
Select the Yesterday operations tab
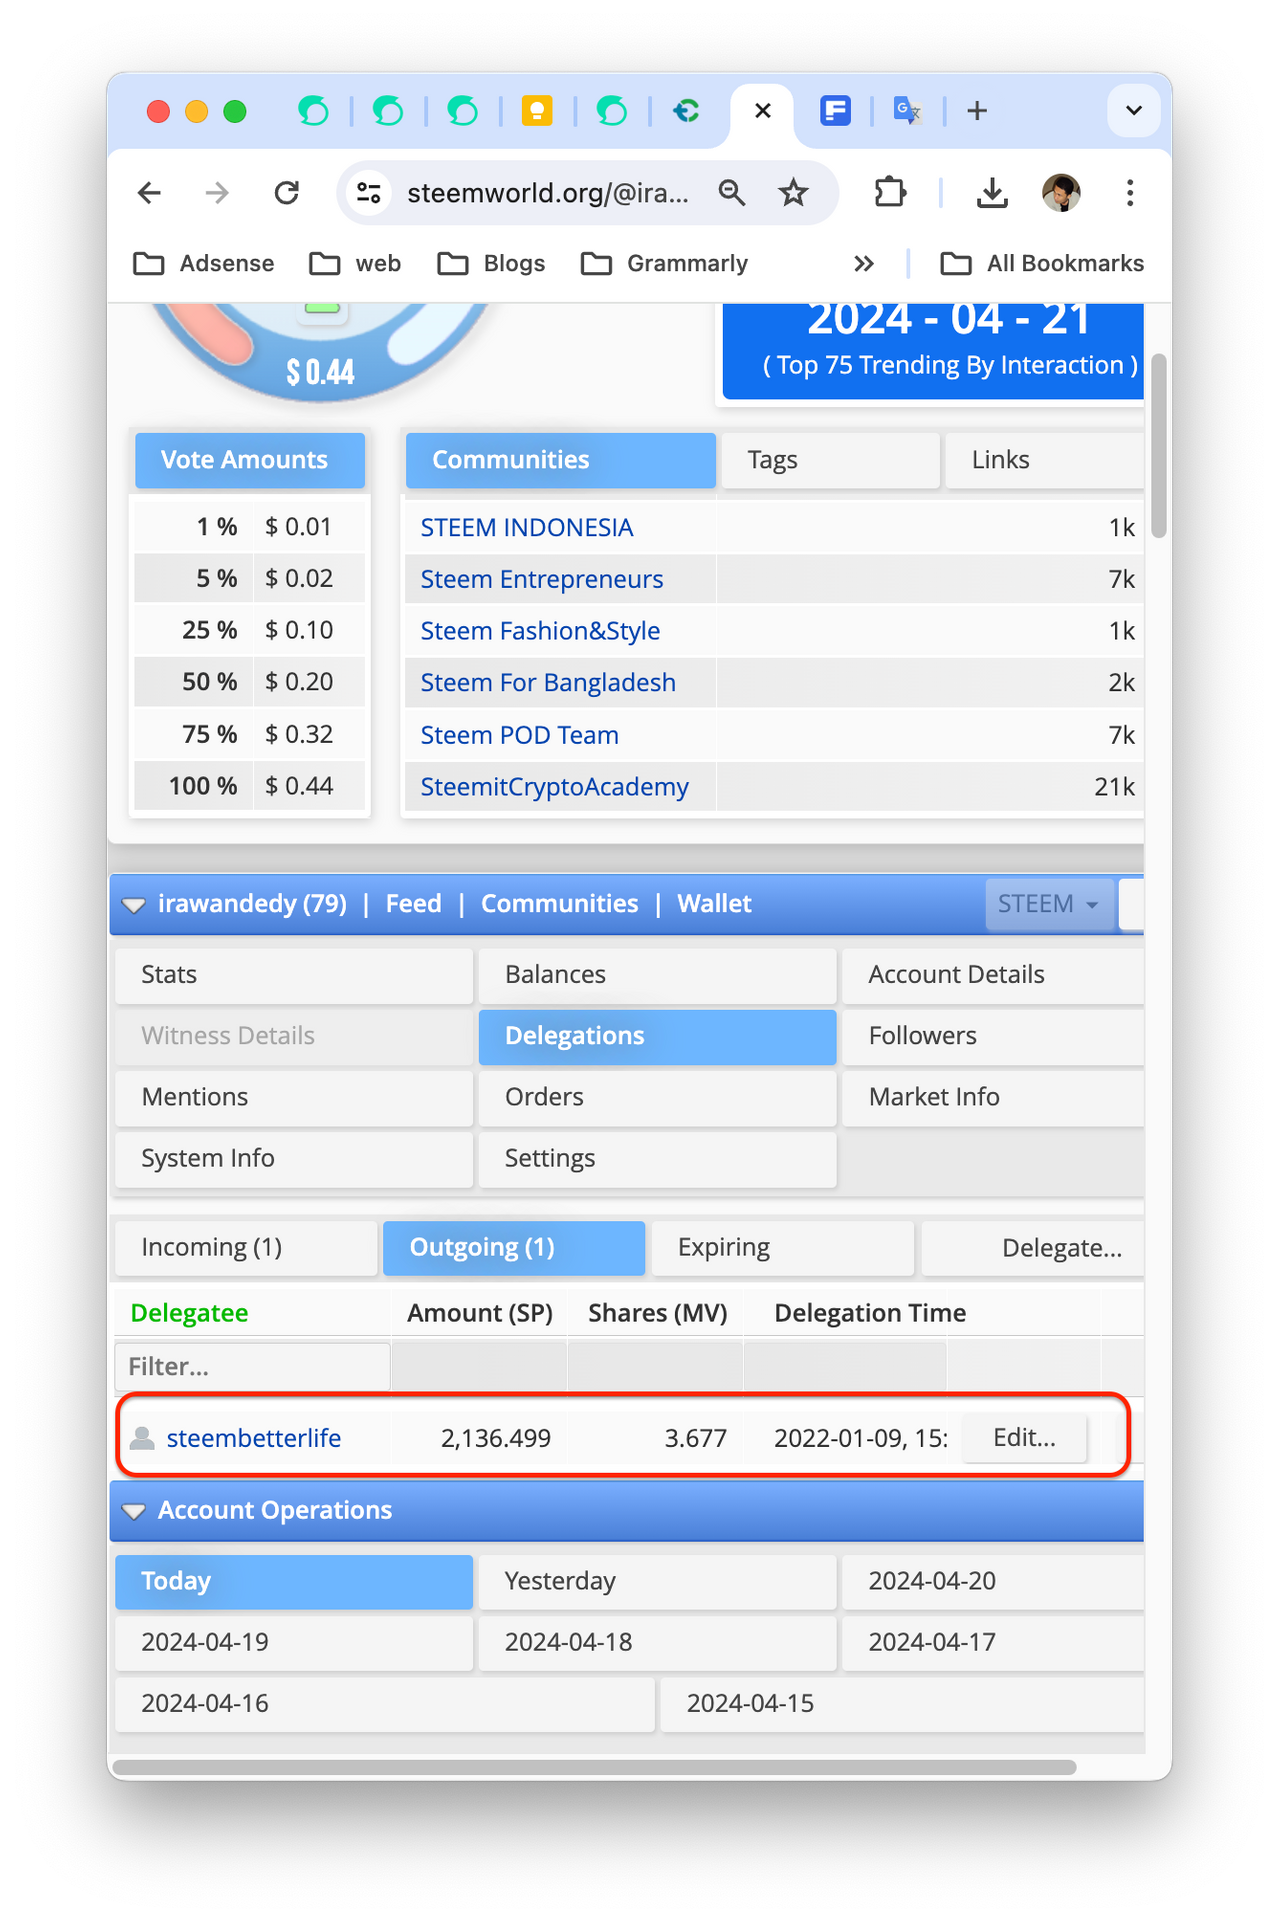657,1581
